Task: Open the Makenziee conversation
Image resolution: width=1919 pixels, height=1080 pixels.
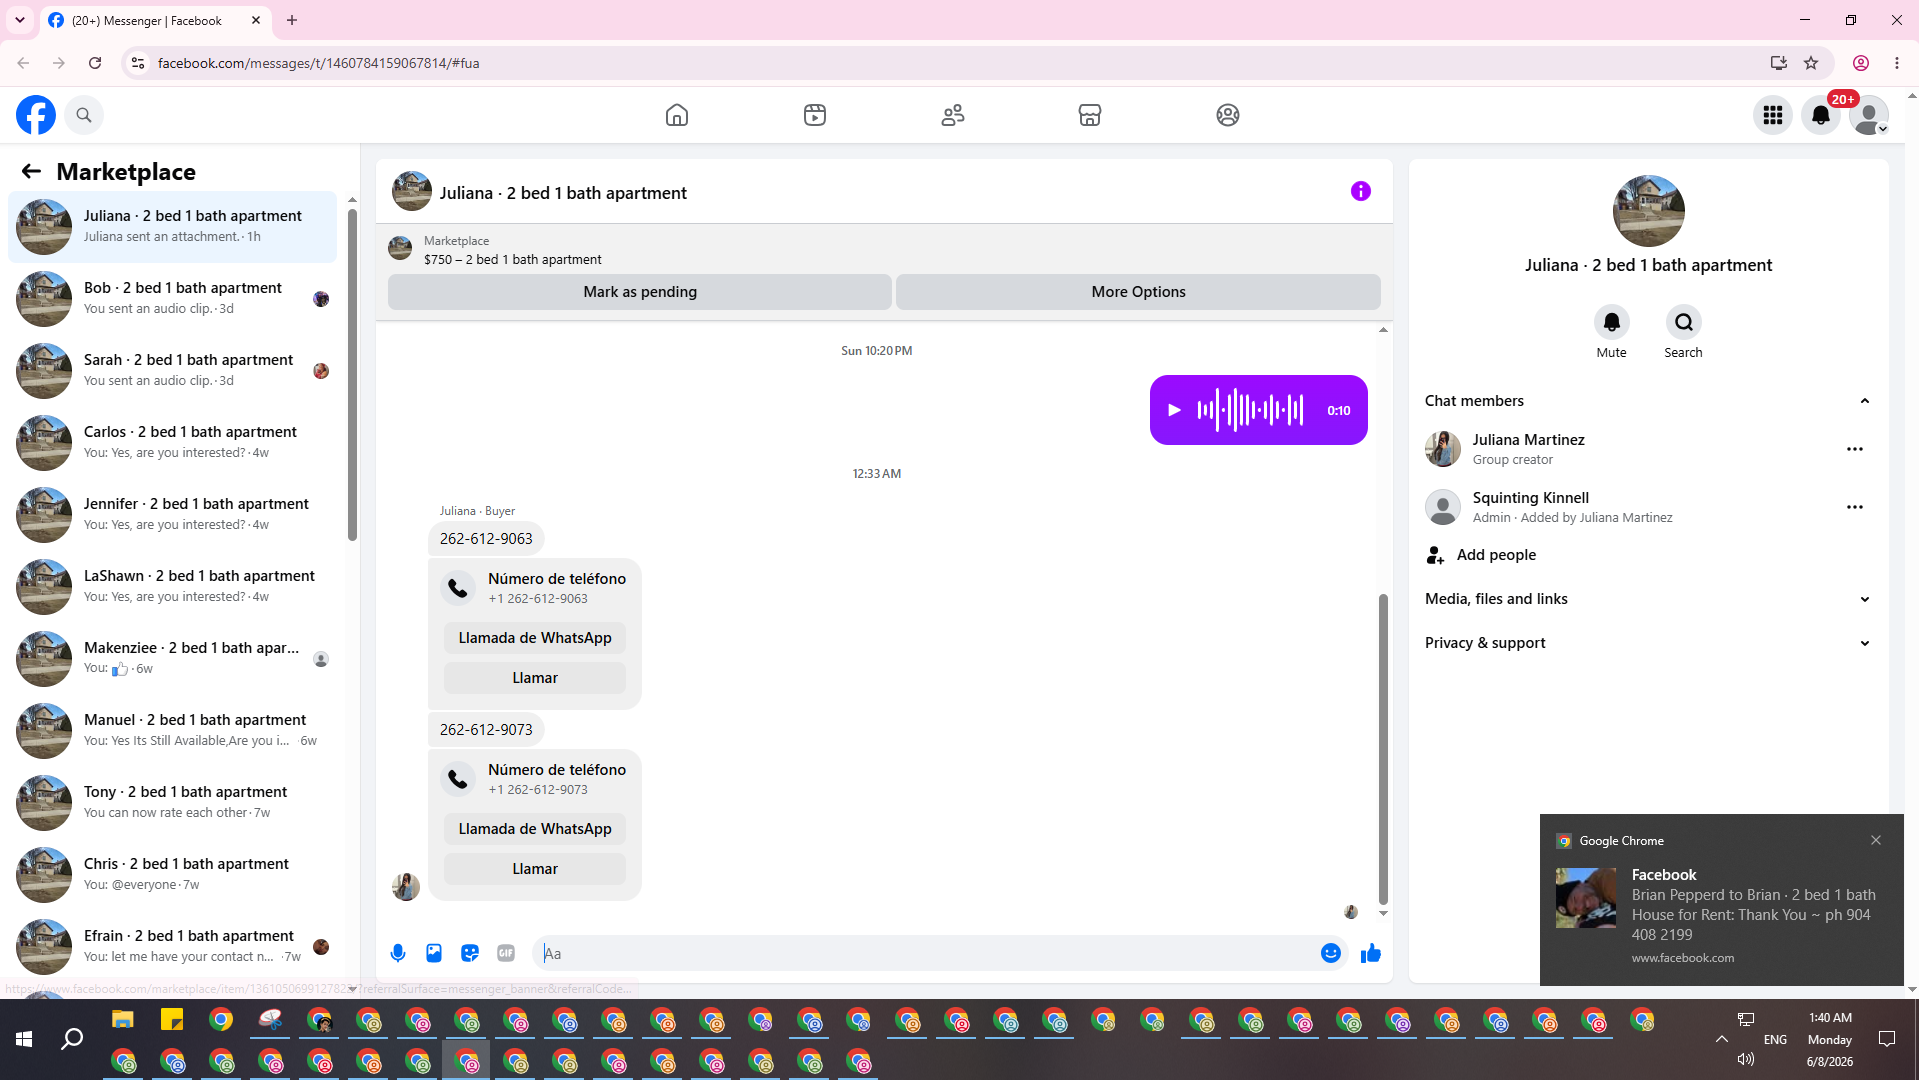Action: (172, 659)
